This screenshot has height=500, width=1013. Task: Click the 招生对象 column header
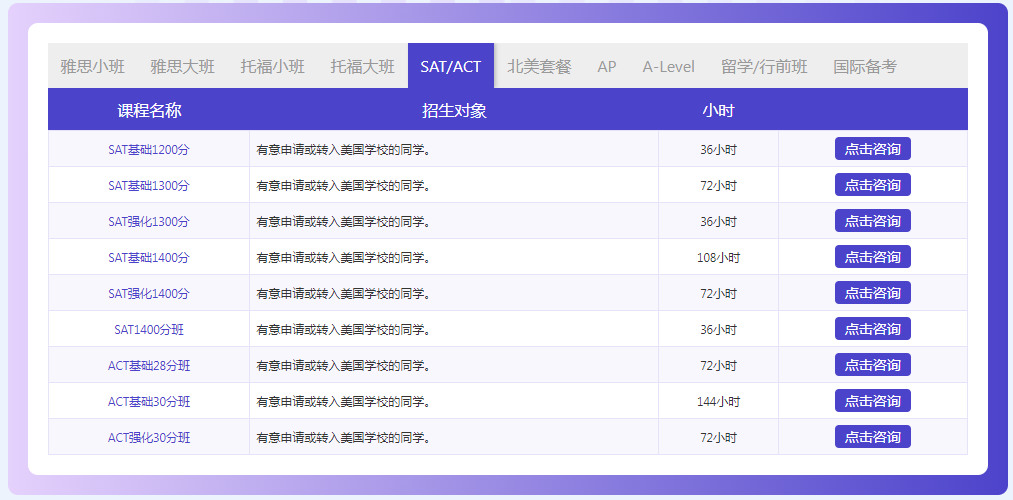click(454, 110)
